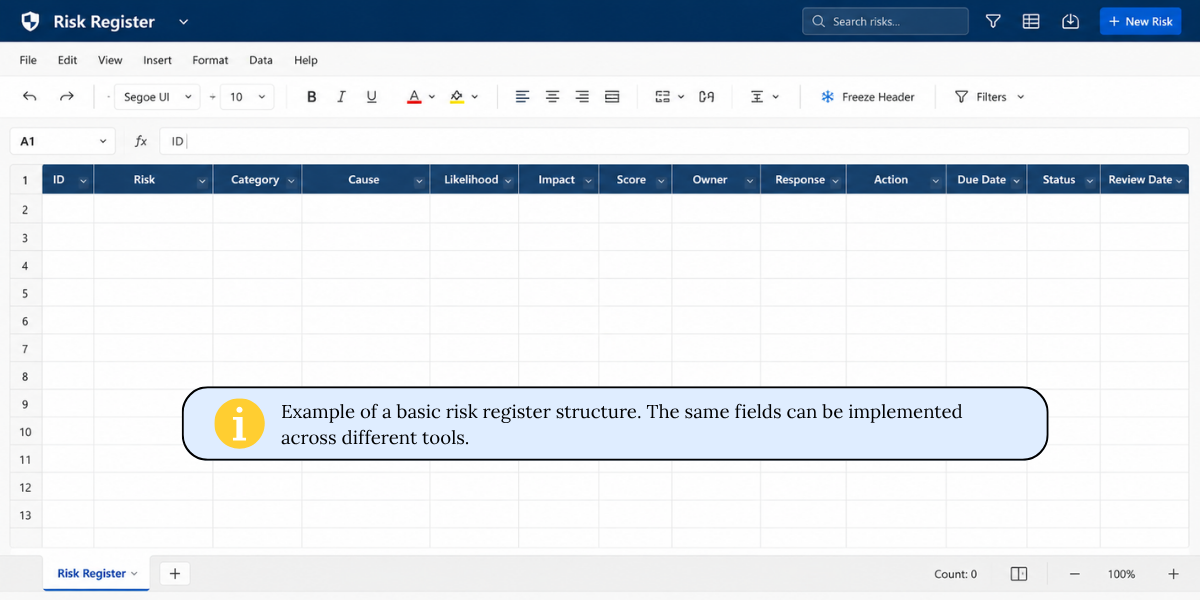Screen dimensions: 1200x600
Task: Select row header 2
Action: point(25,210)
